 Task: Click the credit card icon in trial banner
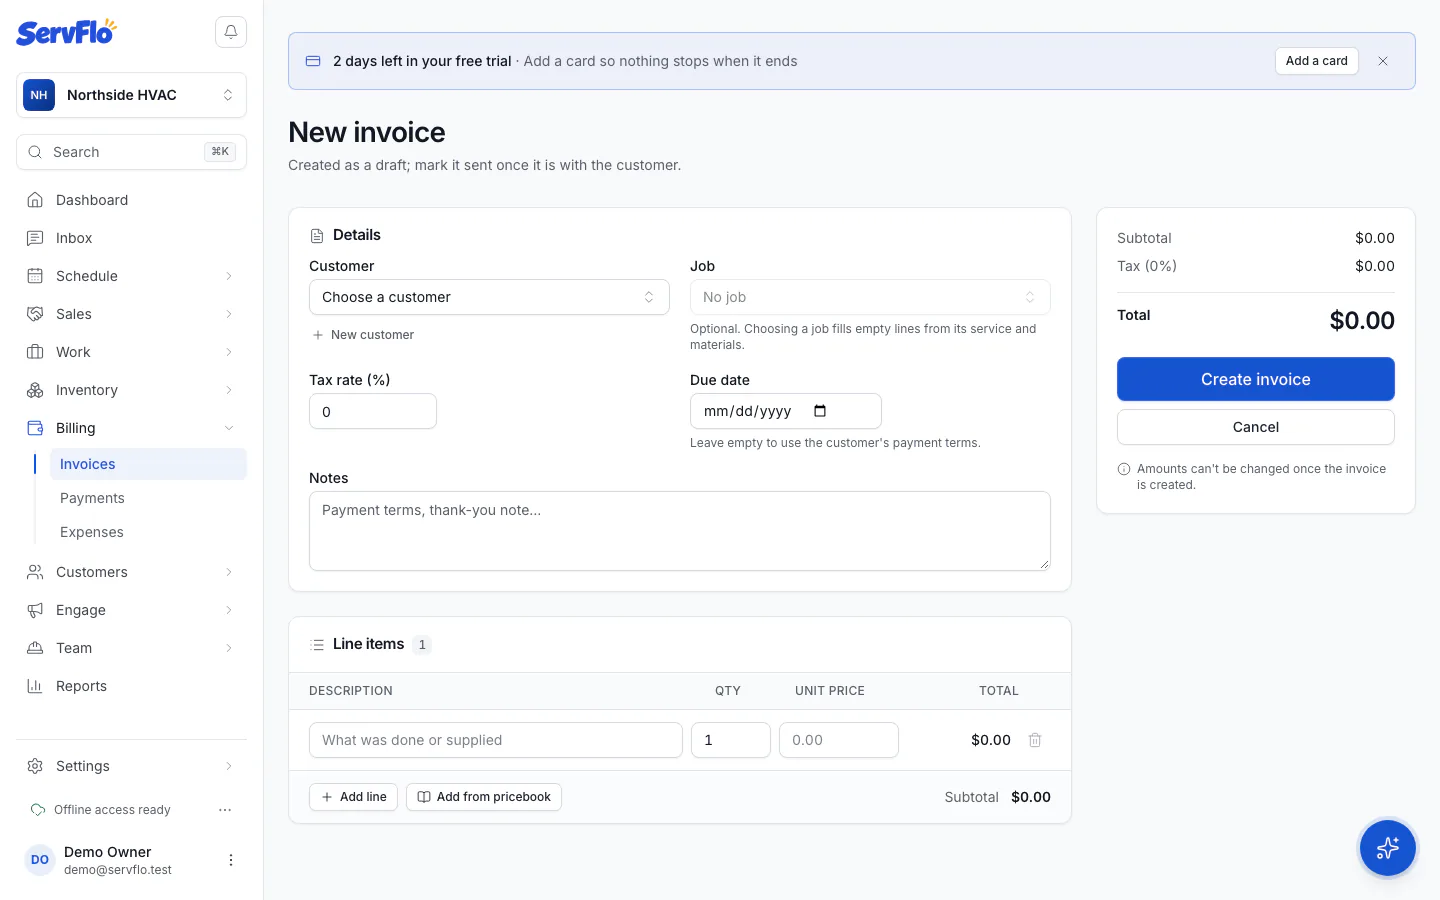313,61
